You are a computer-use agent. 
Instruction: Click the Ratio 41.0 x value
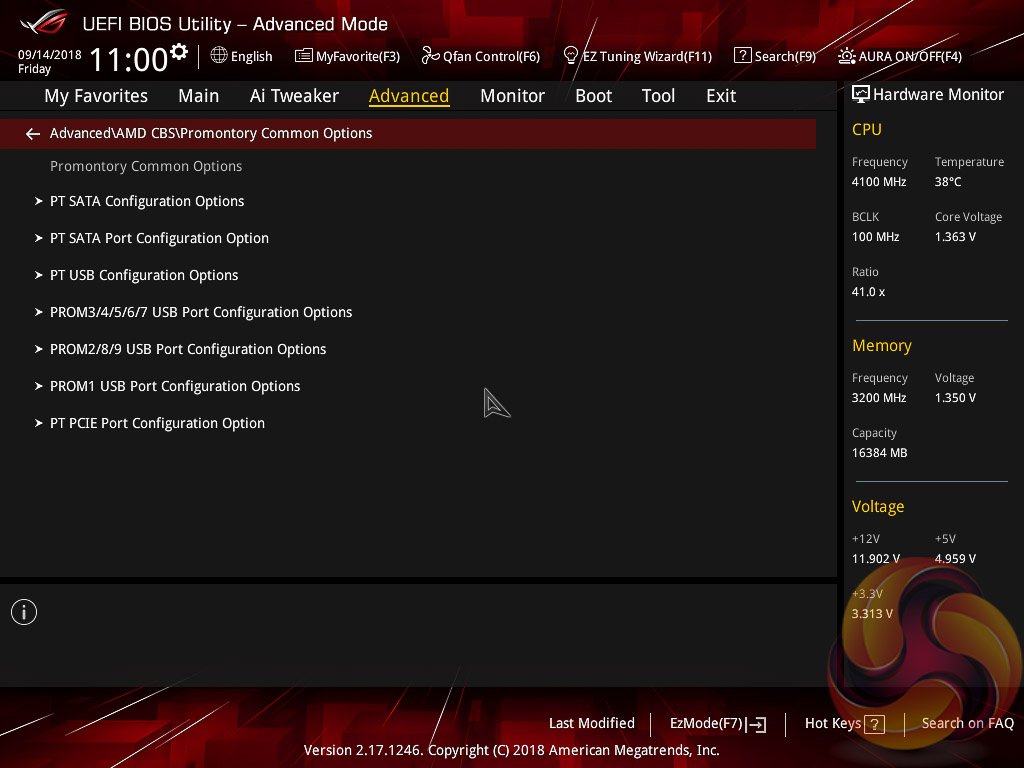868,292
